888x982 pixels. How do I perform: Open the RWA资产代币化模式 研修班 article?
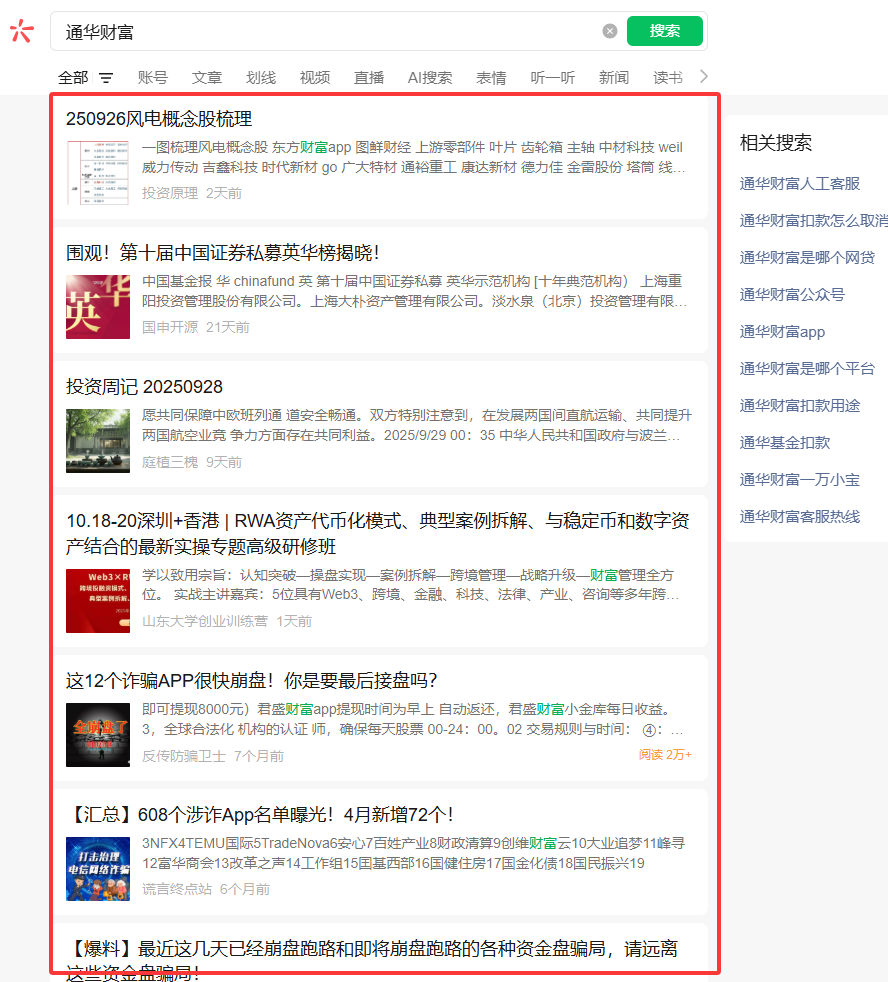click(x=378, y=534)
